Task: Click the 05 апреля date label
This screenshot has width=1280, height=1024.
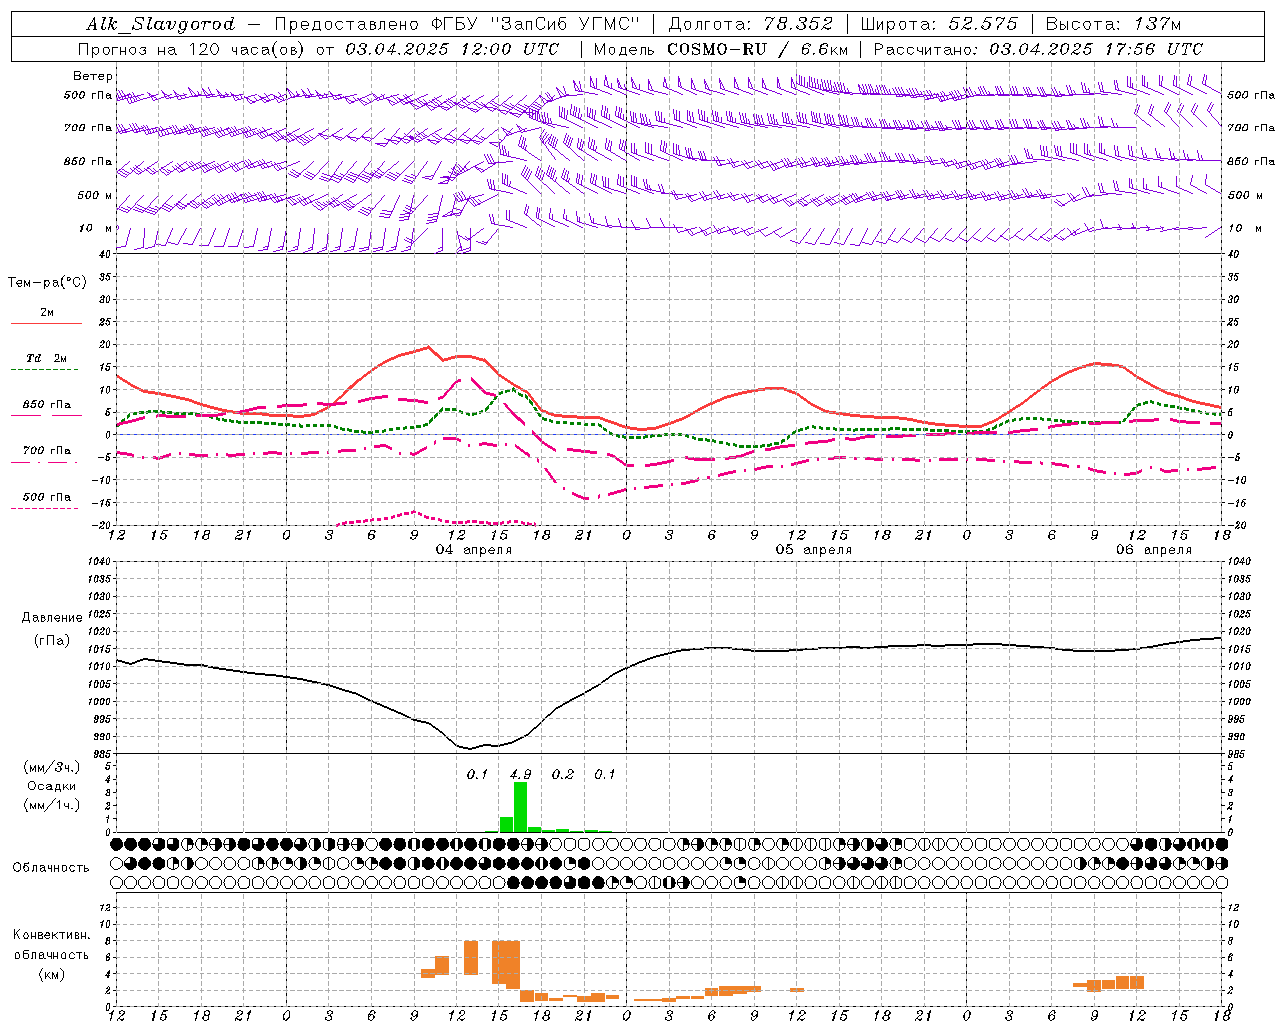Action: [x=814, y=550]
